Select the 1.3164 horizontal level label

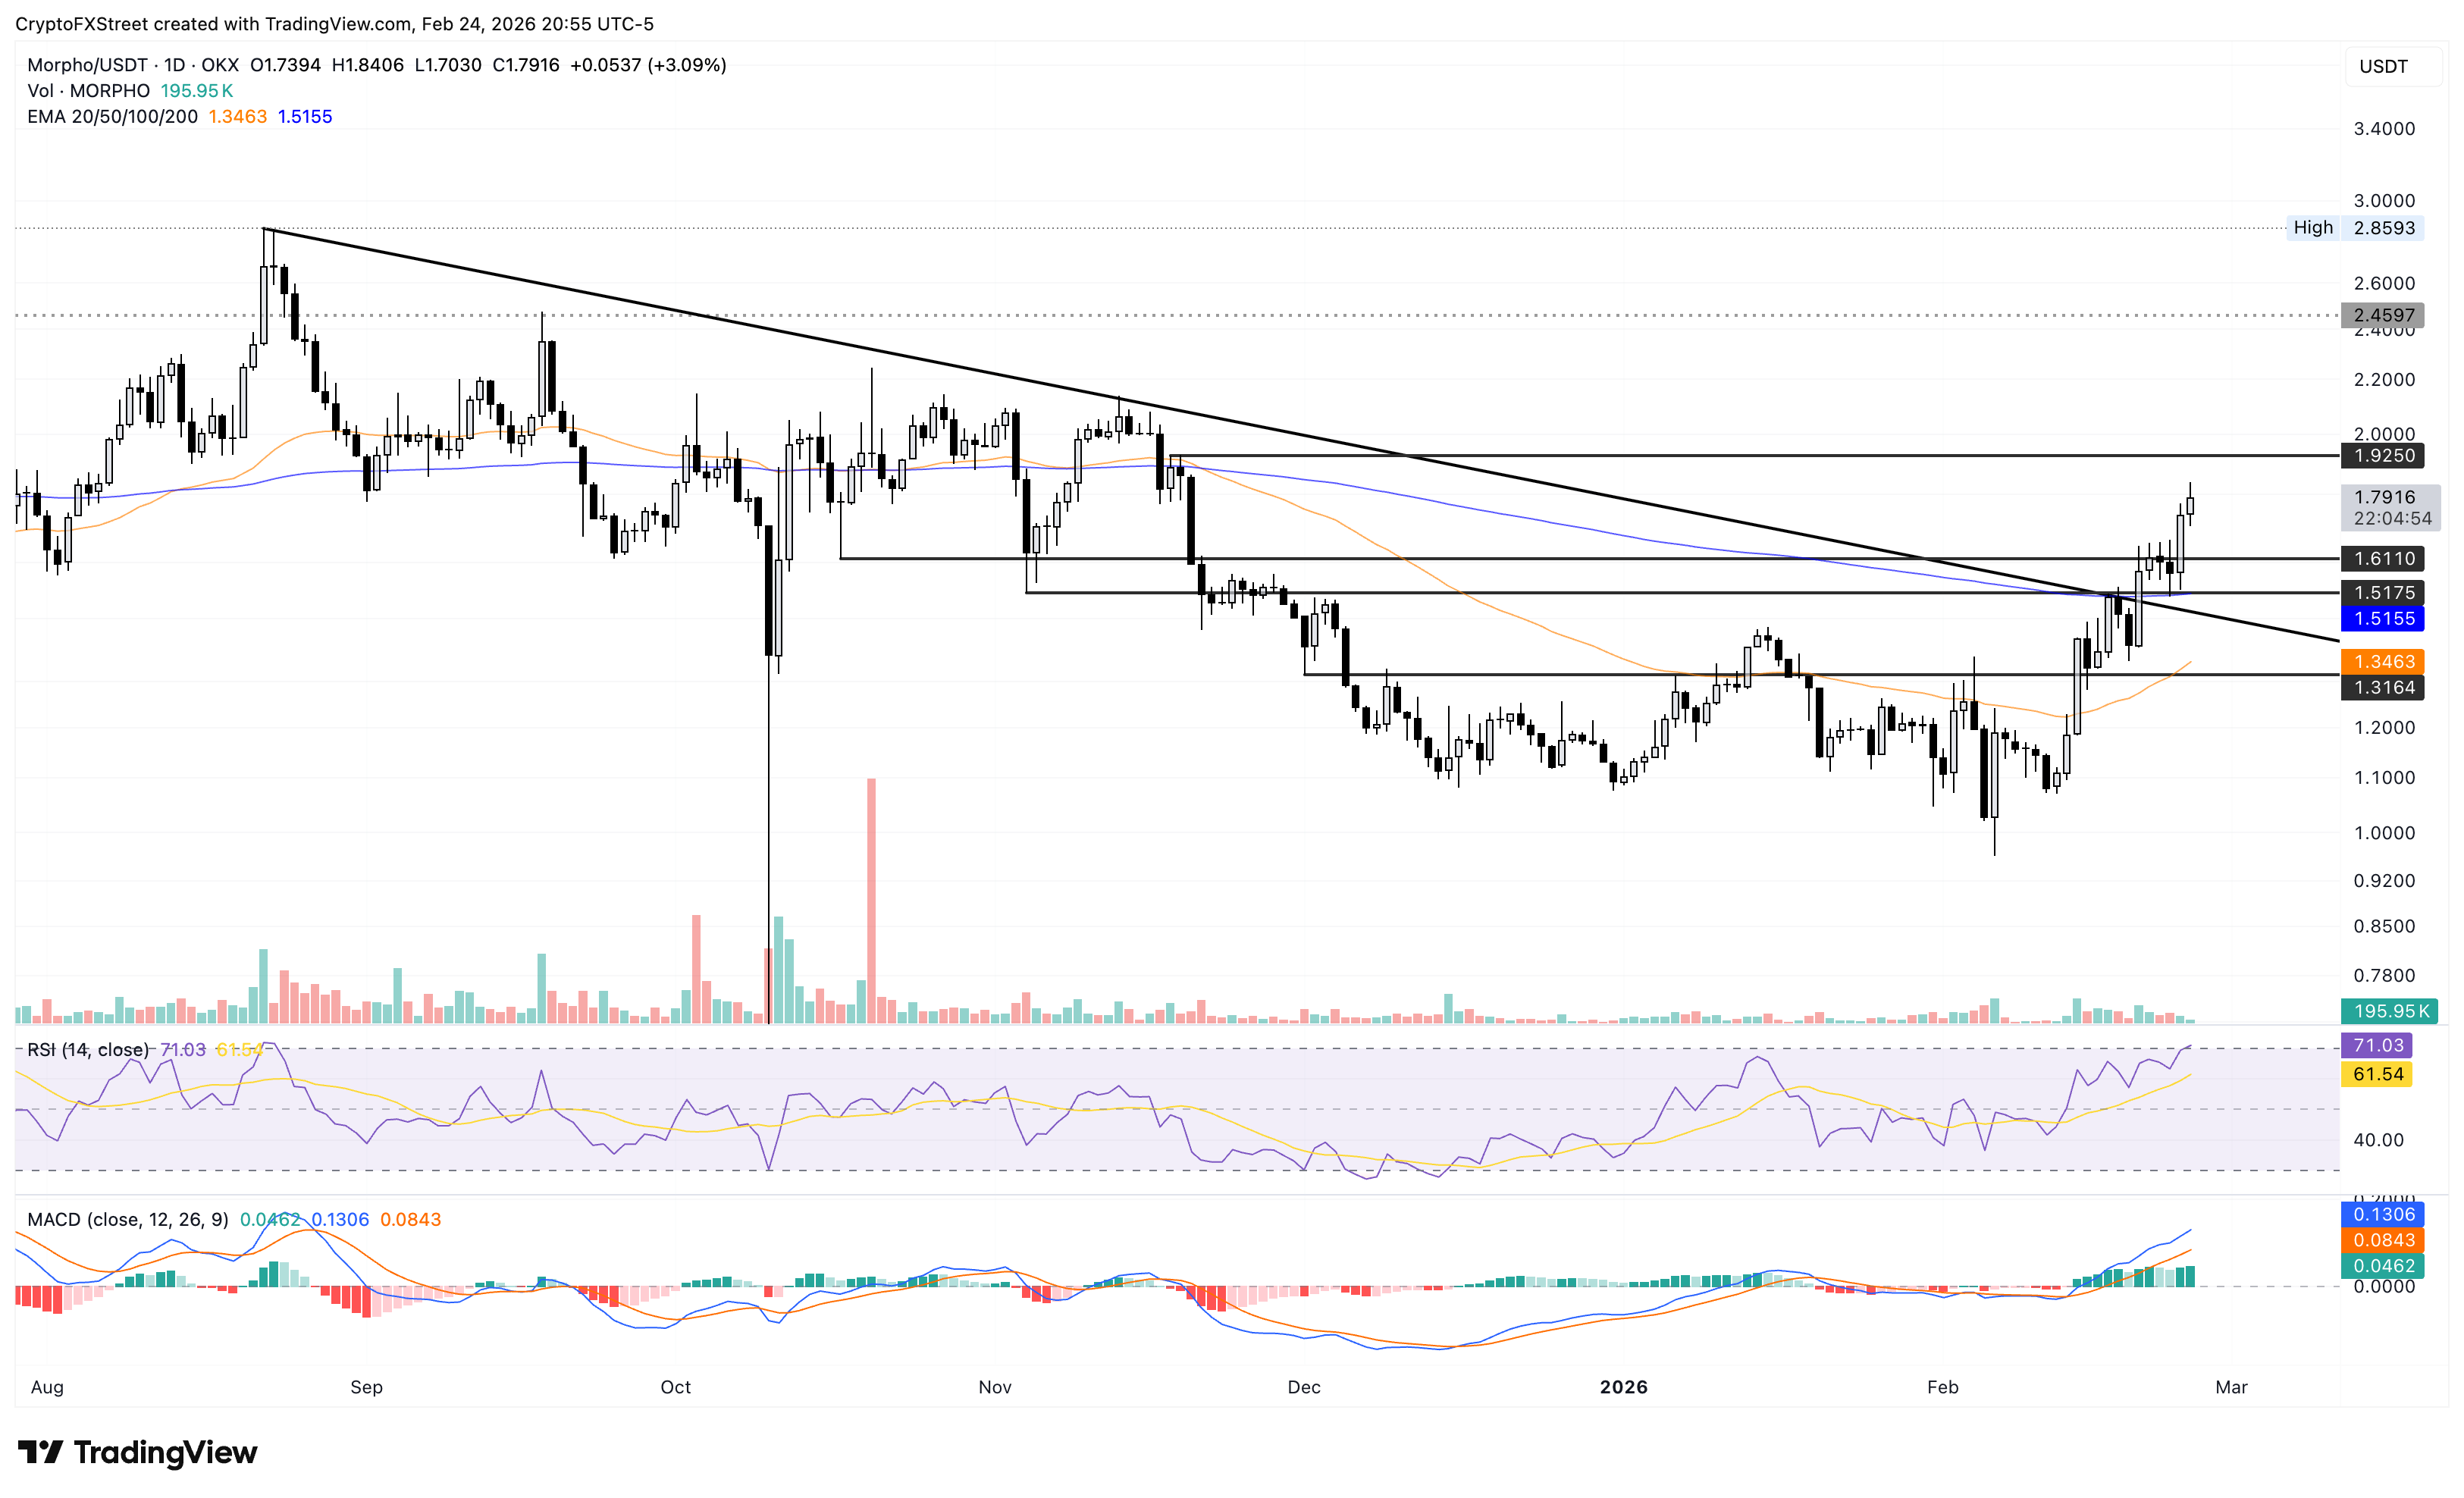(2383, 687)
